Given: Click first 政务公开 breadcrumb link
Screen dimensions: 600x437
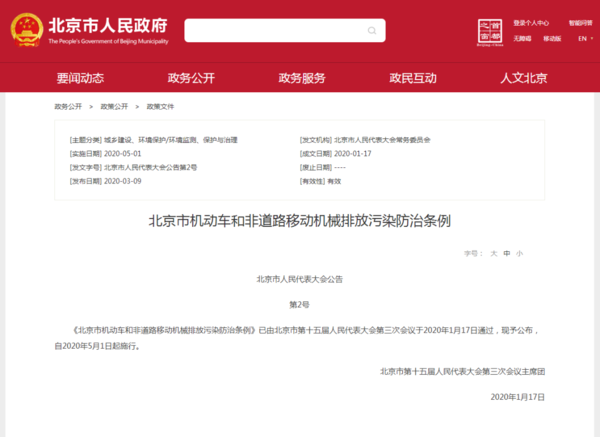Looking at the screenshot, I should pyautogui.click(x=68, y=106).
